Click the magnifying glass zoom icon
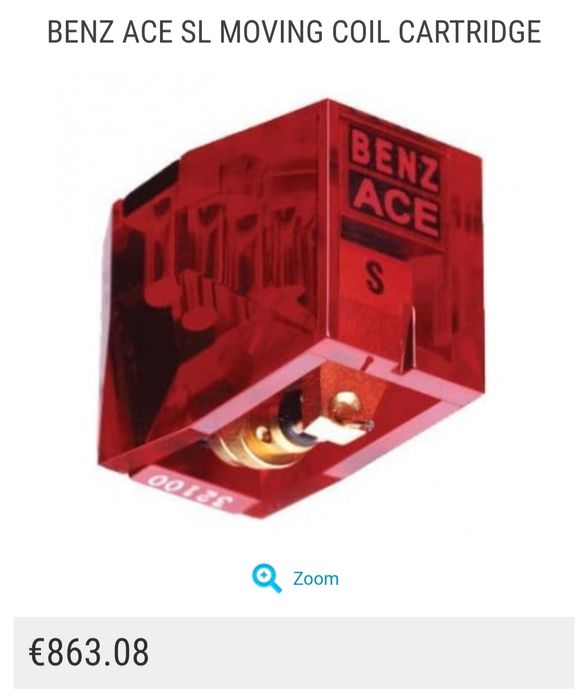The width and height of the screenshot is (588, 699). point(266,578)
